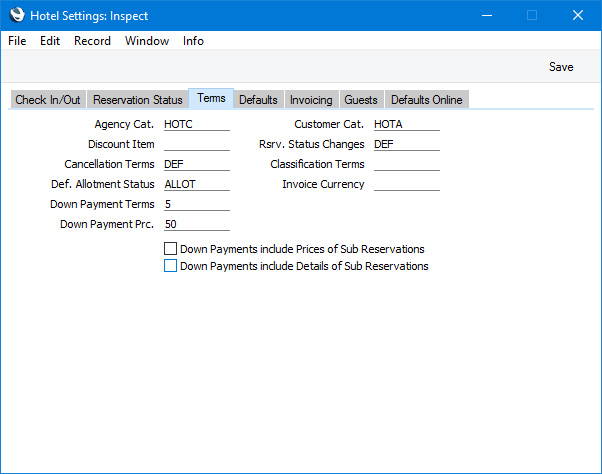Enable Down Payments include Details of Sub Reservations

[x=171, y=266]
